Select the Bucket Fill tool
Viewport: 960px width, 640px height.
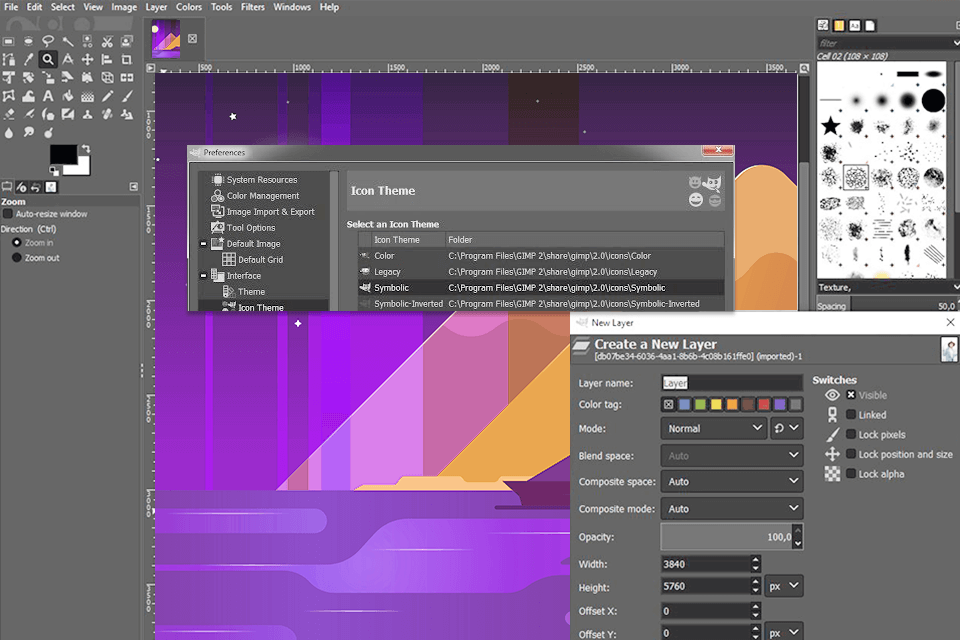(68, 95)
